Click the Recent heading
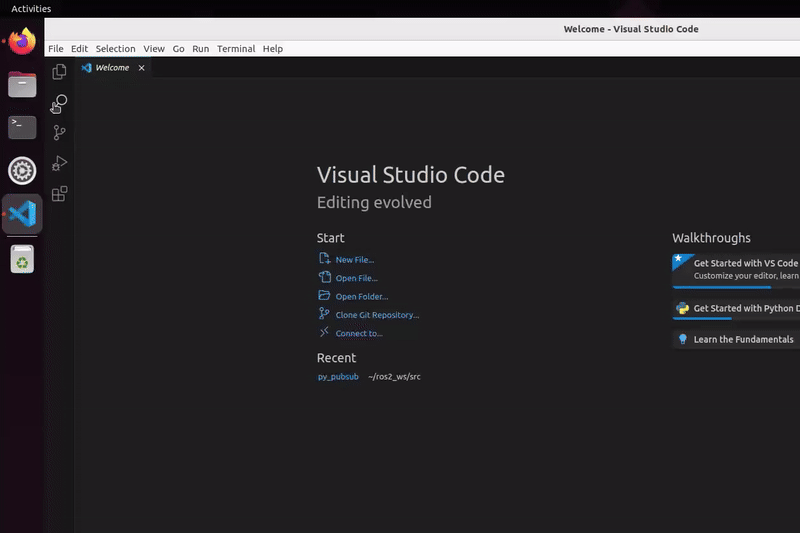The width and height of the screenshot is (800, 533). click(336, 358)
